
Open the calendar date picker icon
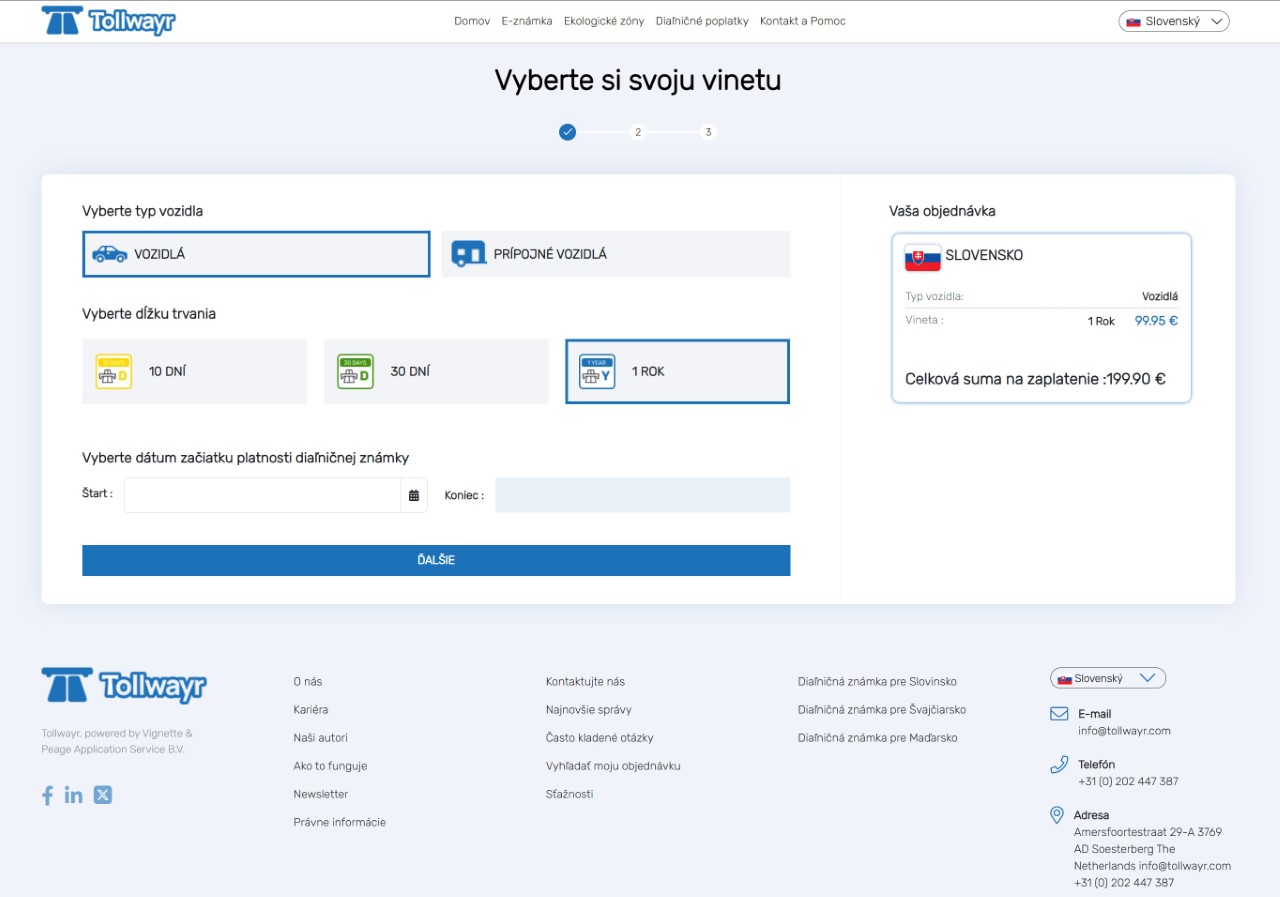pyautogui.click(x=414, y=495)
